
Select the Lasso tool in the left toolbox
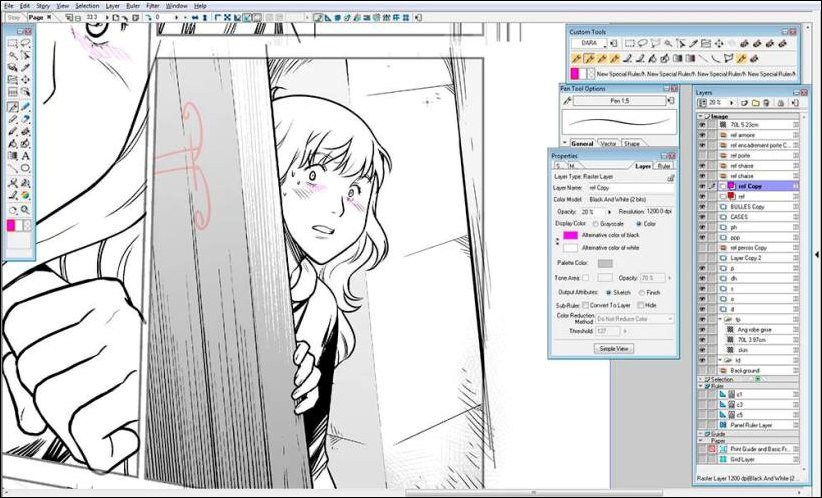tap(26, 43)
